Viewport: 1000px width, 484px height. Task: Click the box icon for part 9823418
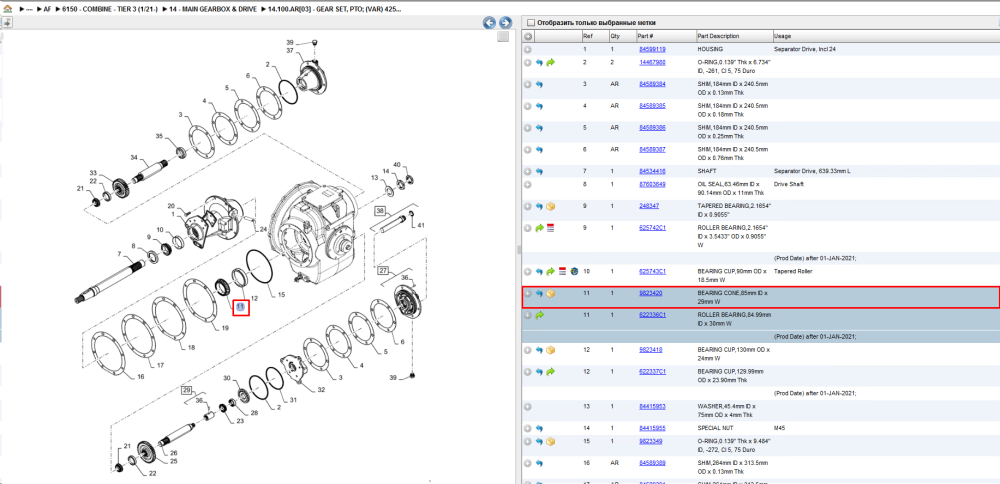point(550,350)
